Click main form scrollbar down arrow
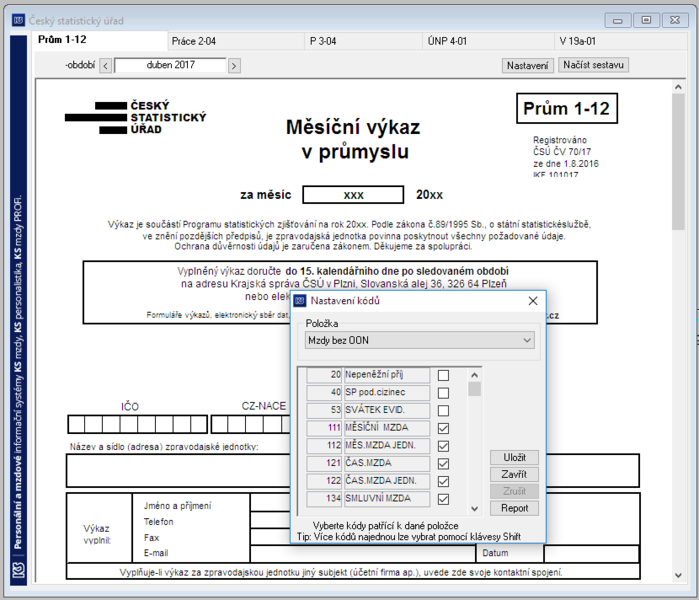This screenshot has height=600, width=699. pyautogui.click(x=678, y=575)
